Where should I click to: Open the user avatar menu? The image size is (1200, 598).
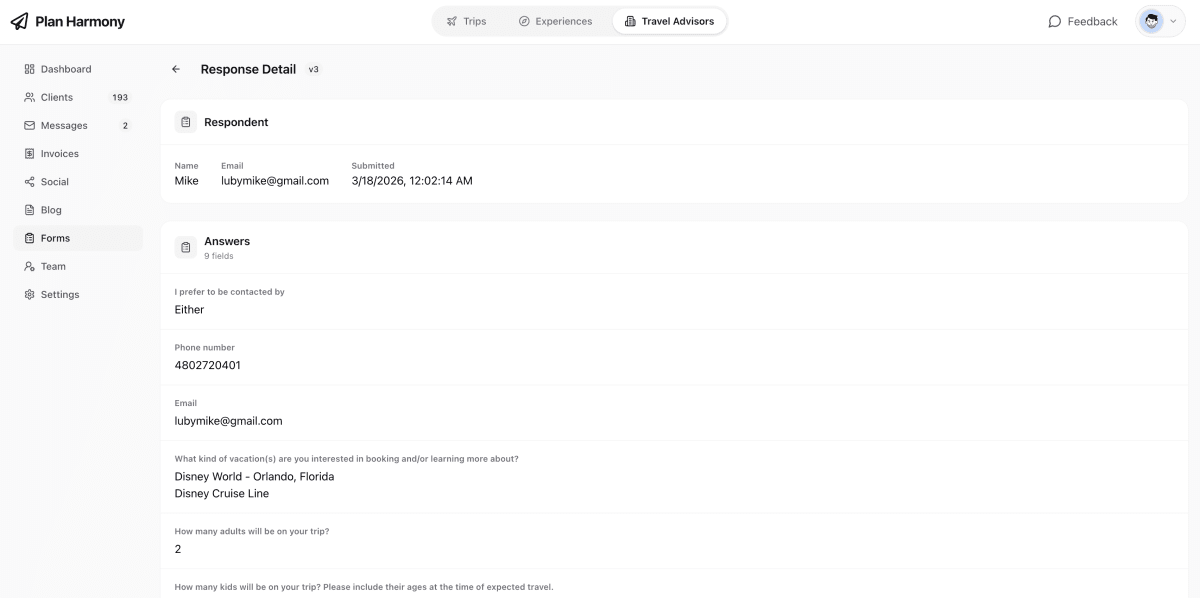click(x=1160, y=21)
